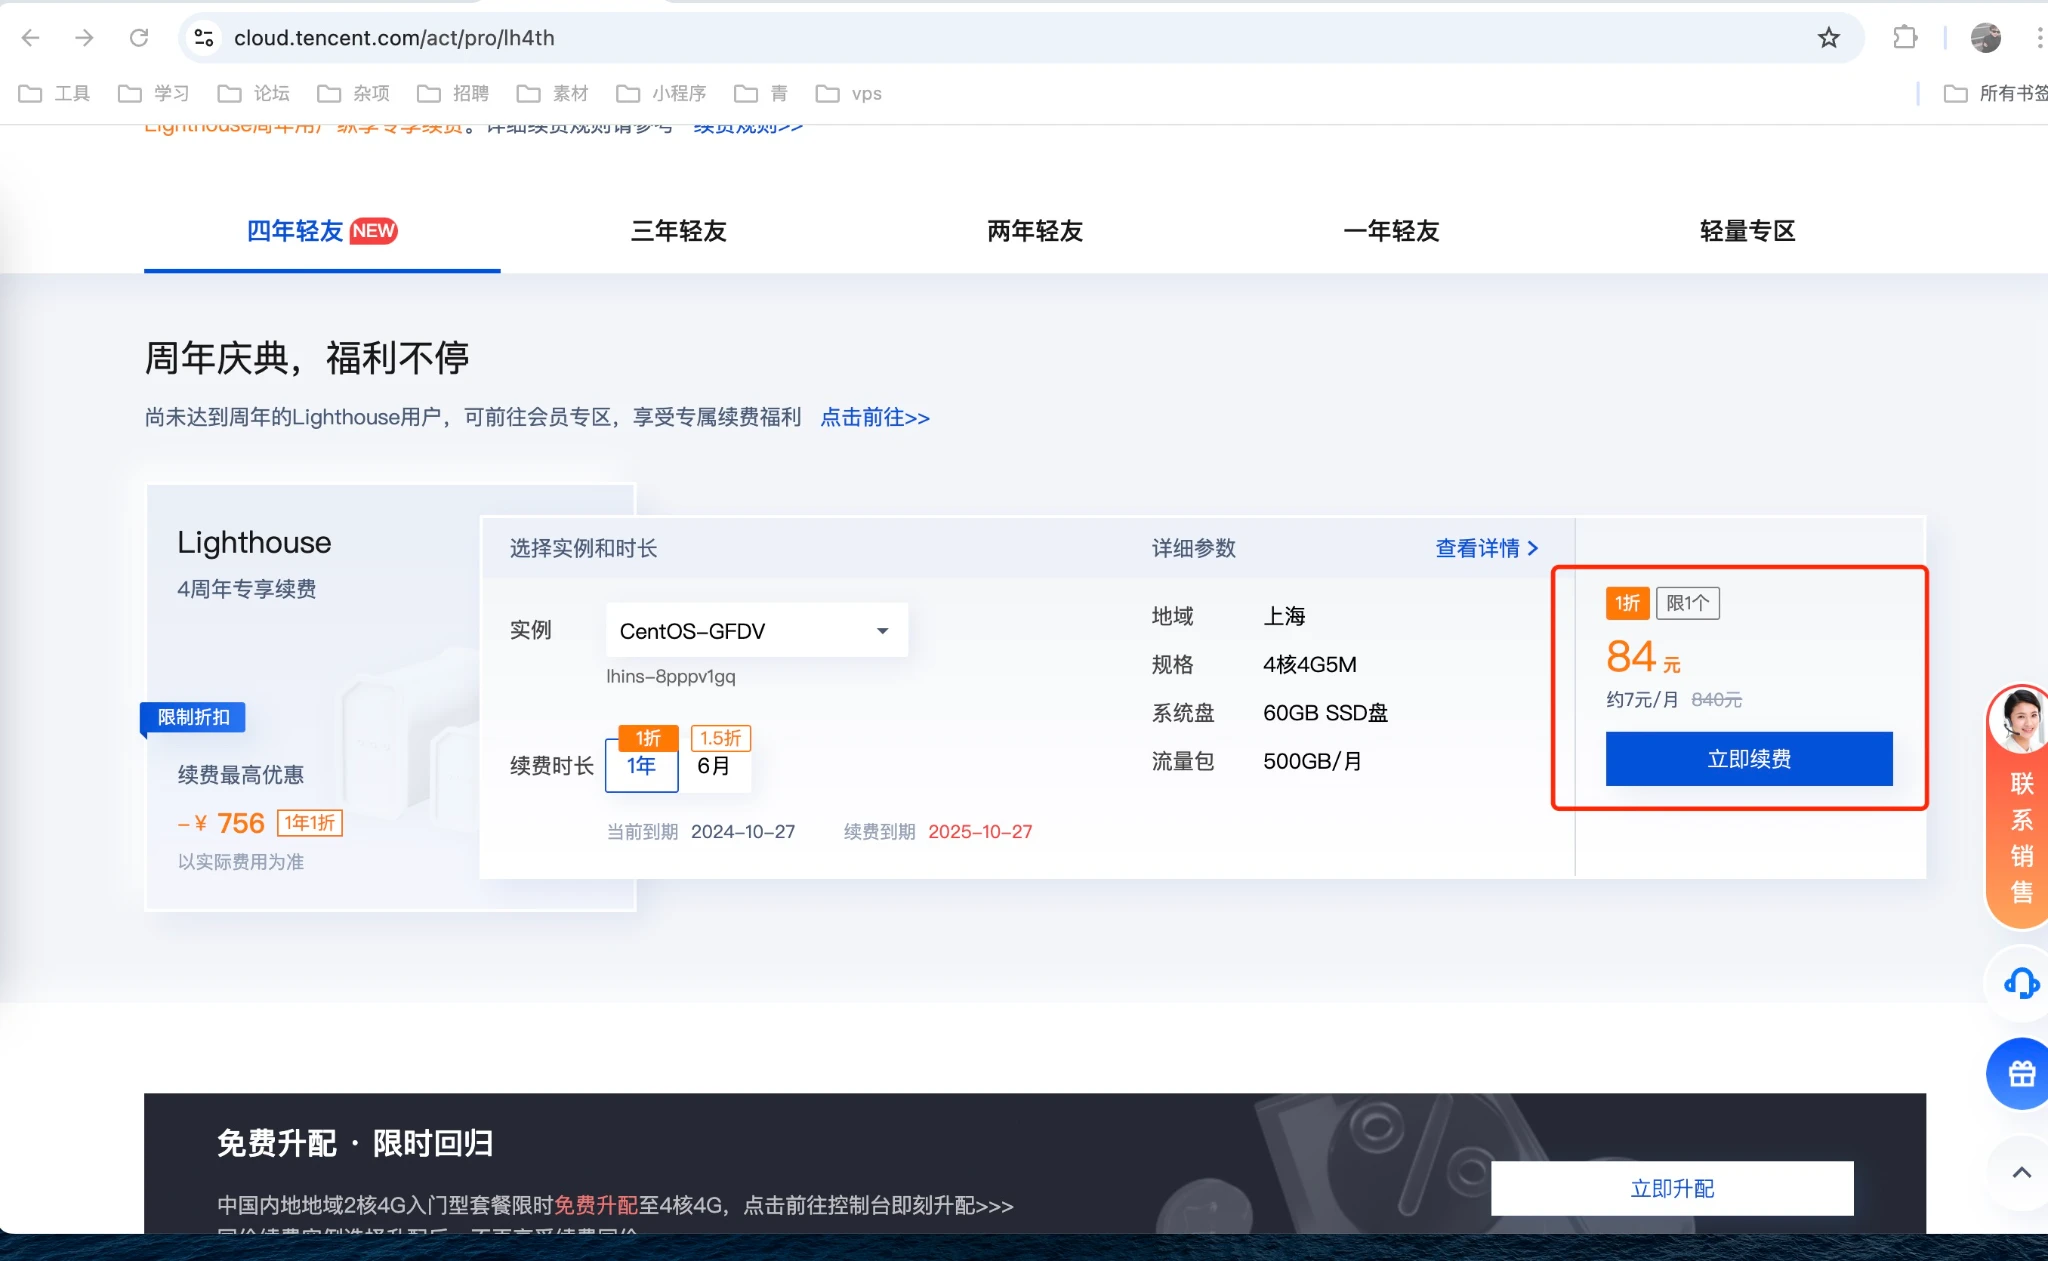
Task: Open the vps bookmark folder
Action: (x=849, y=94)
